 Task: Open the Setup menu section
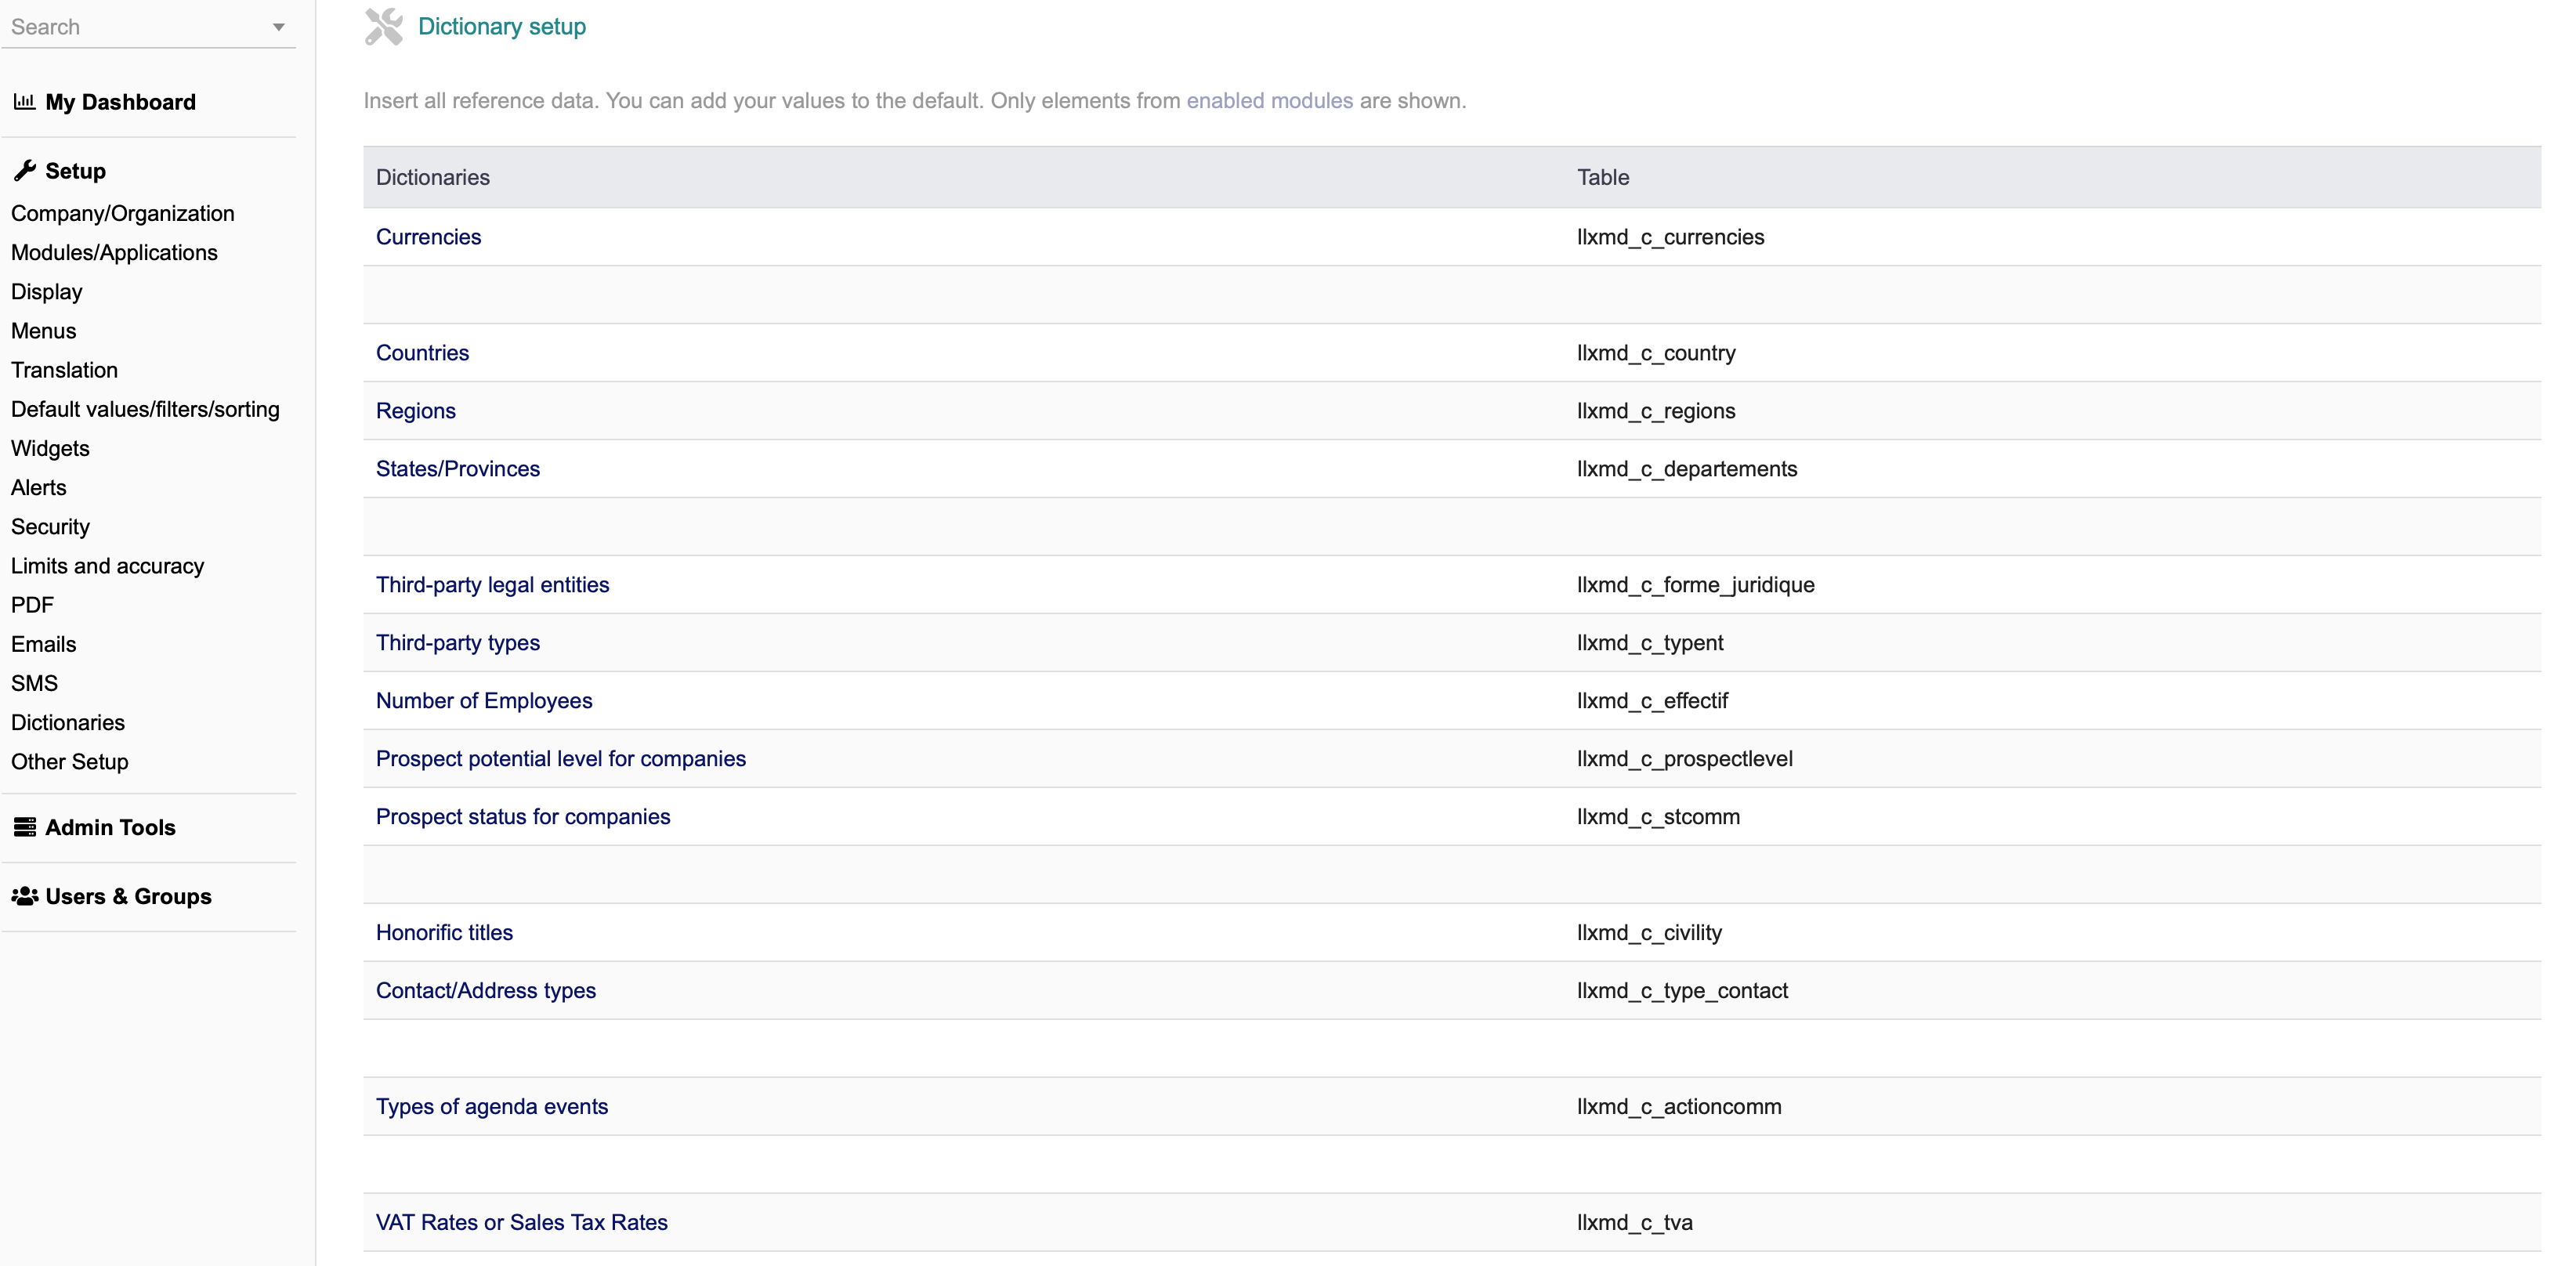(x=75, y=171)
